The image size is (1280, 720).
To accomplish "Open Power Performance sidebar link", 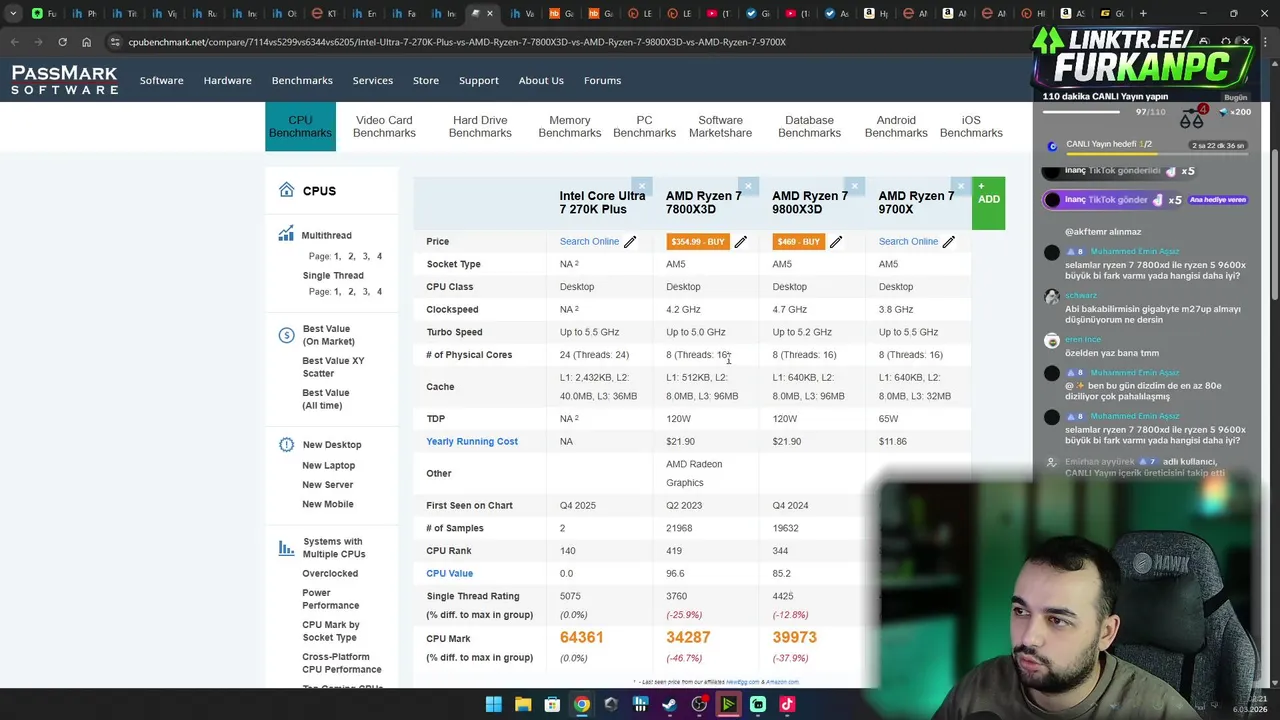I will pyautogui.click(x=330, y=599).
